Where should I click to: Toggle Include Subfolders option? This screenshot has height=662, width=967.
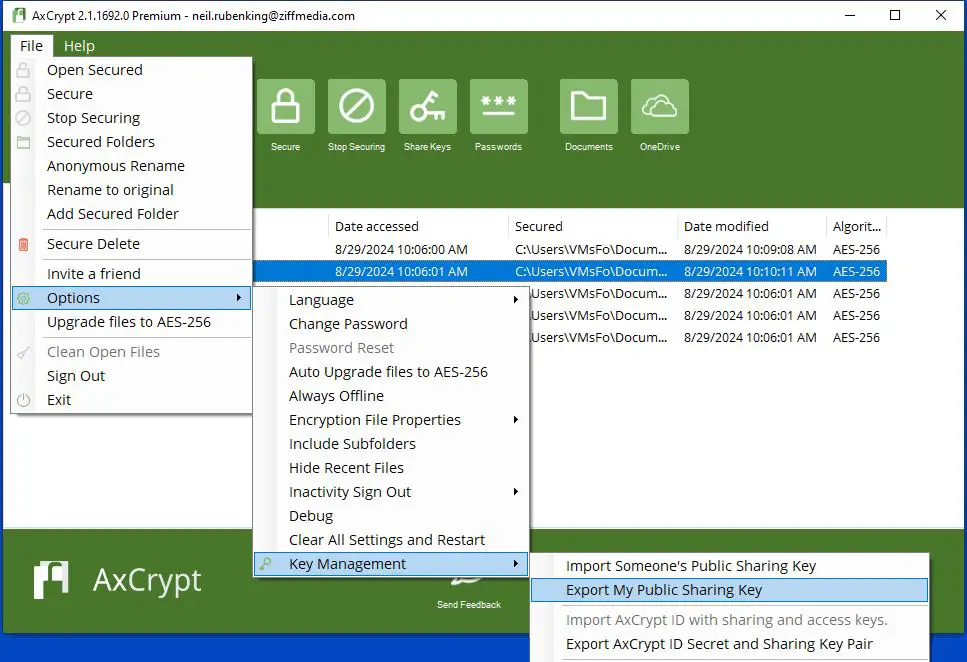pyautogui.click(x=391, y=444)
